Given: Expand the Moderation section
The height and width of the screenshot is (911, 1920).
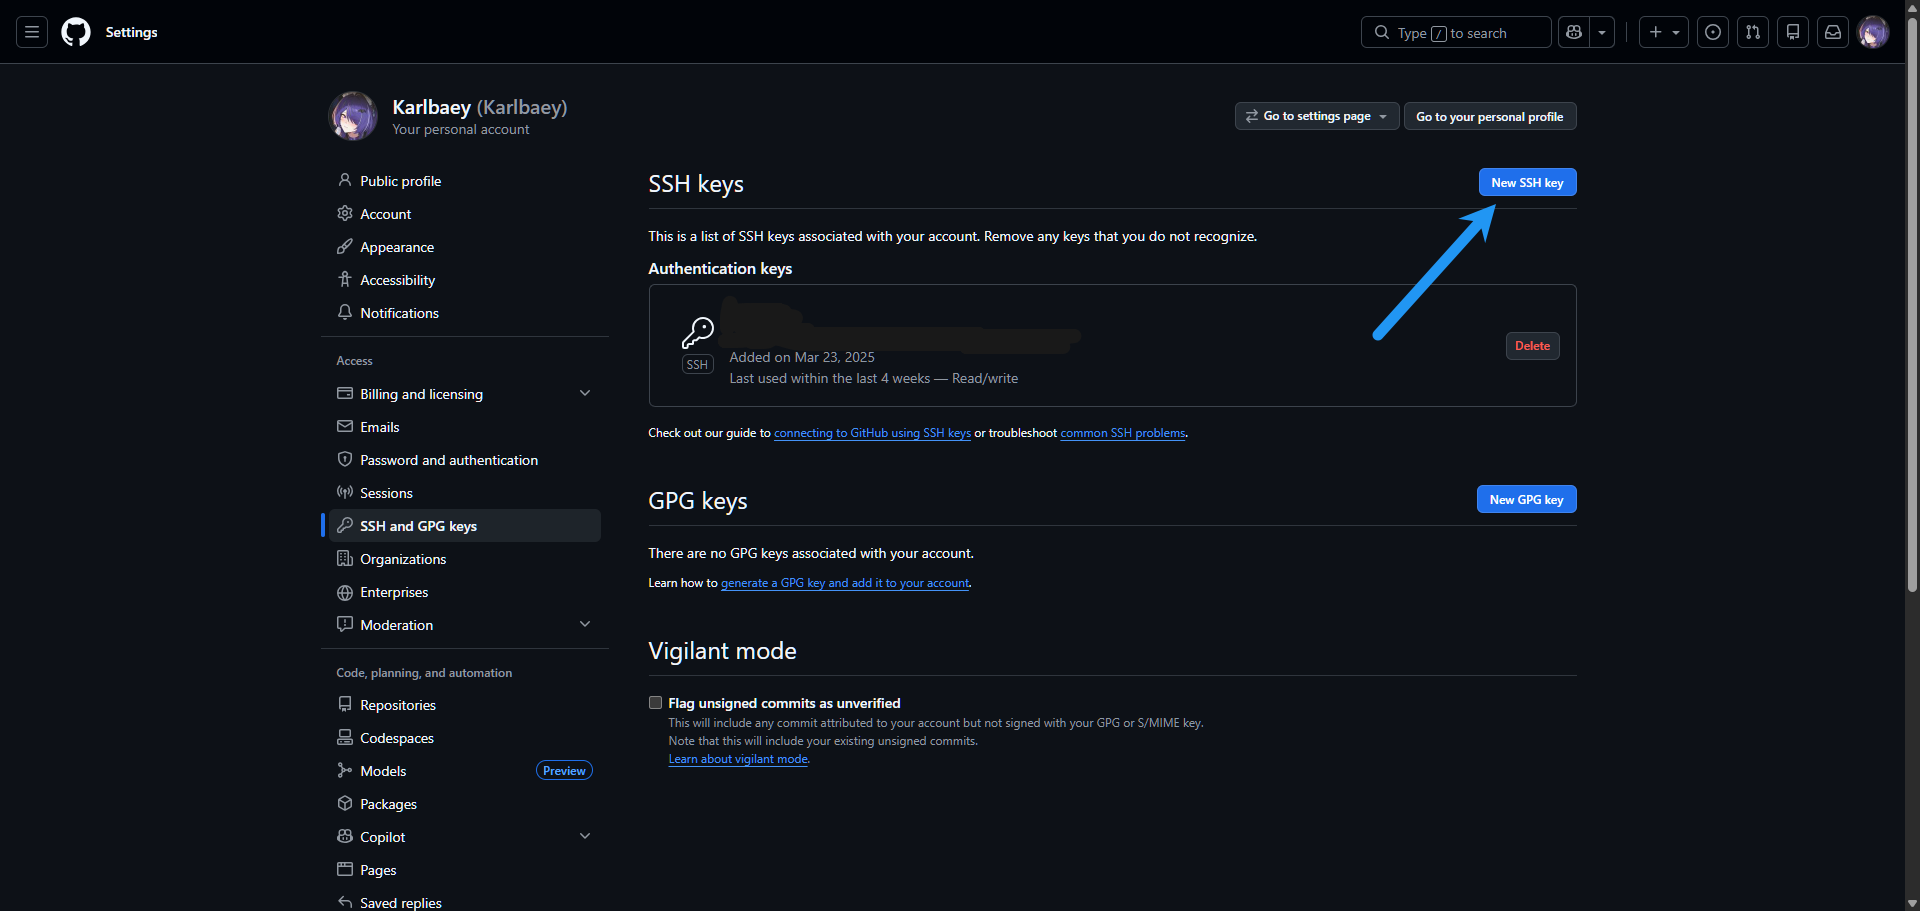Looking at the screenshot, I should [585, 625].
